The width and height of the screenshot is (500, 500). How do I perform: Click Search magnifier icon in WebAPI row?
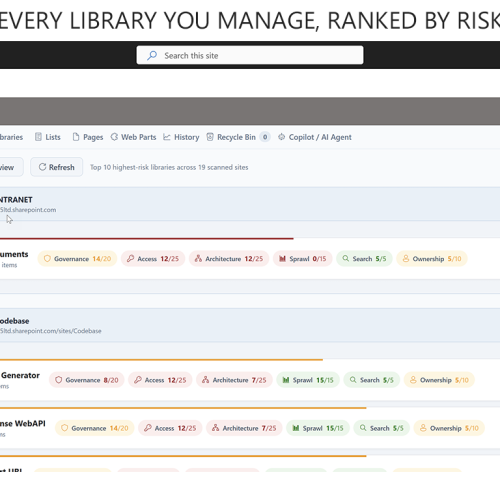[363, 428]
